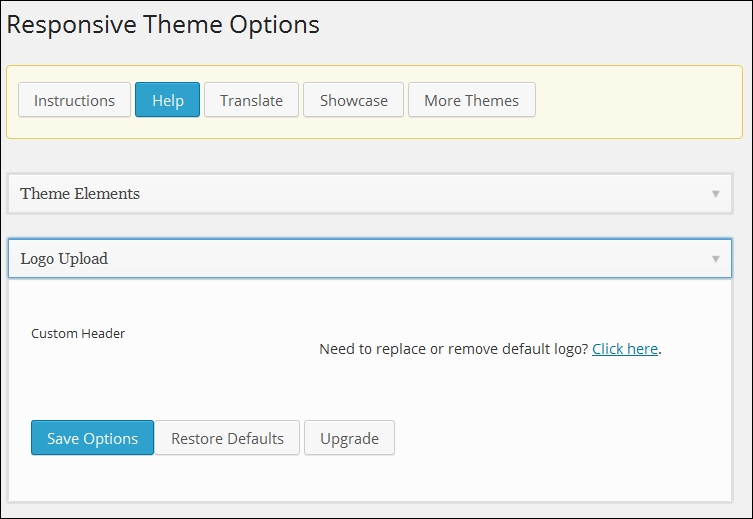Select the Custom Header label

(x=78, y=333)
